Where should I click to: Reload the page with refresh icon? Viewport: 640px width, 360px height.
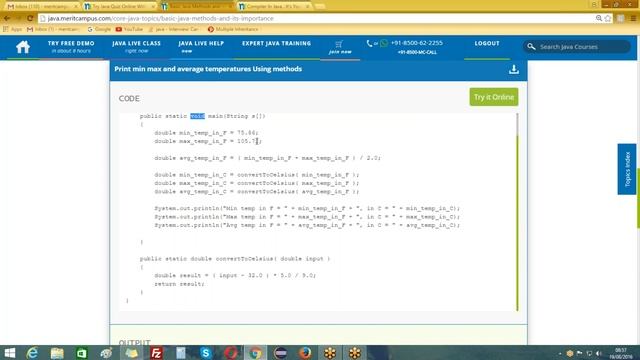click(x=30, y=18)
